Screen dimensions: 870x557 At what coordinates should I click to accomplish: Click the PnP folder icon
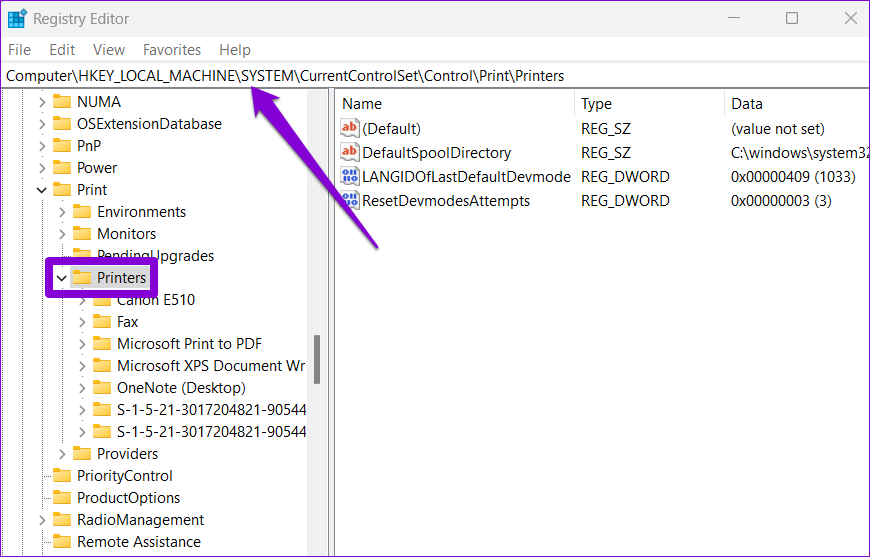62,145
